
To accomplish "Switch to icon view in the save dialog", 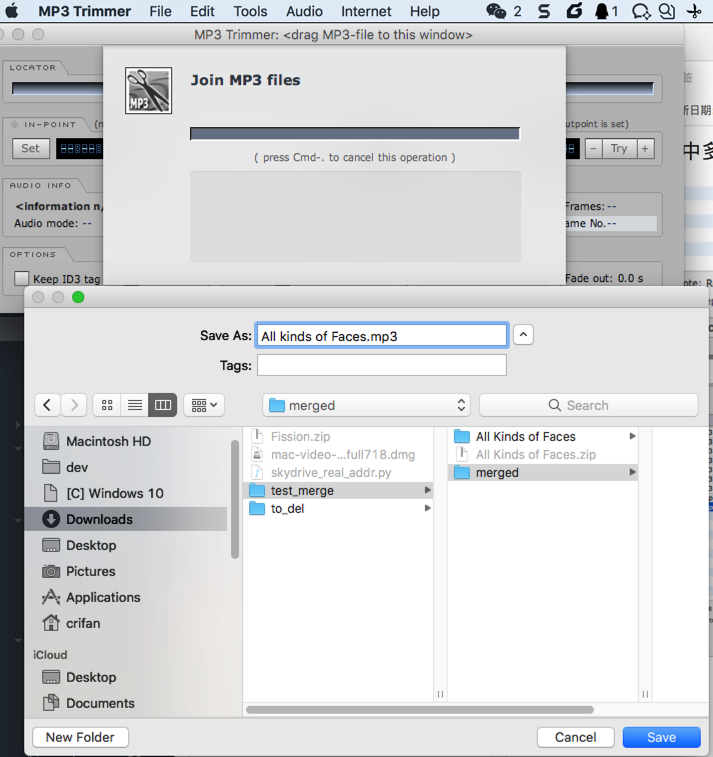I will point(107,405).
